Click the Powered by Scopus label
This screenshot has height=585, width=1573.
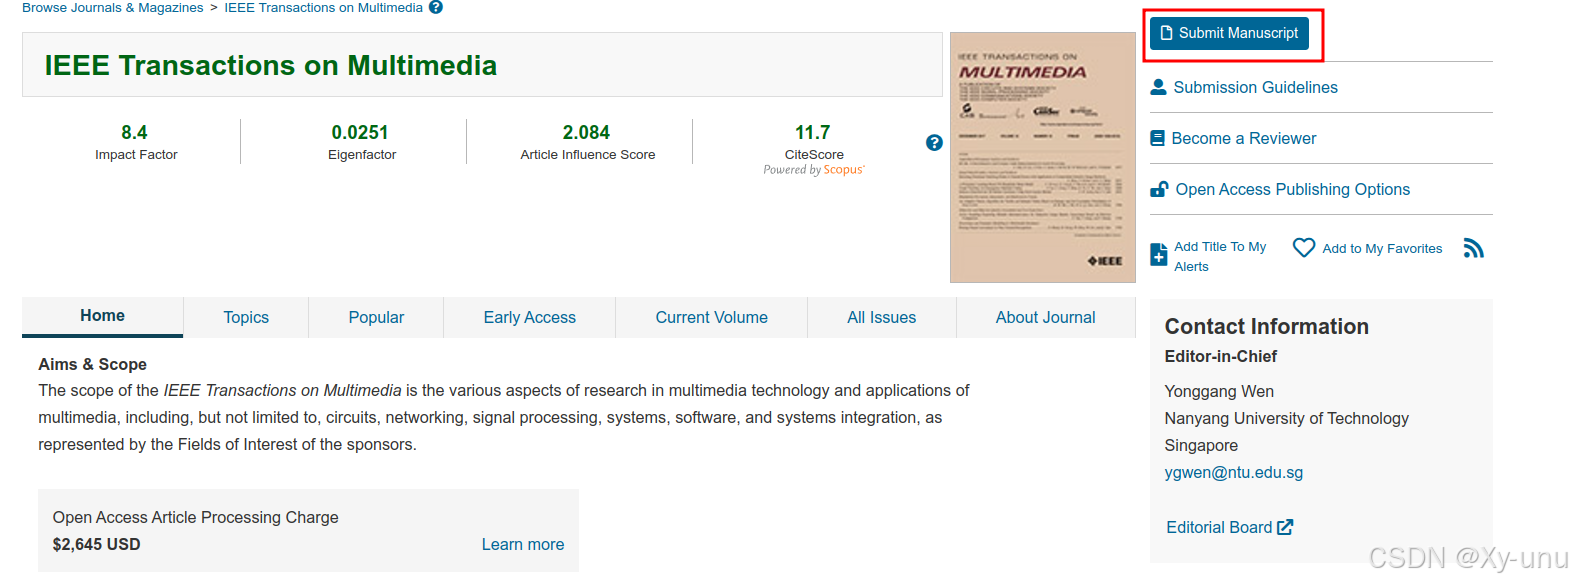pos(814,170)
